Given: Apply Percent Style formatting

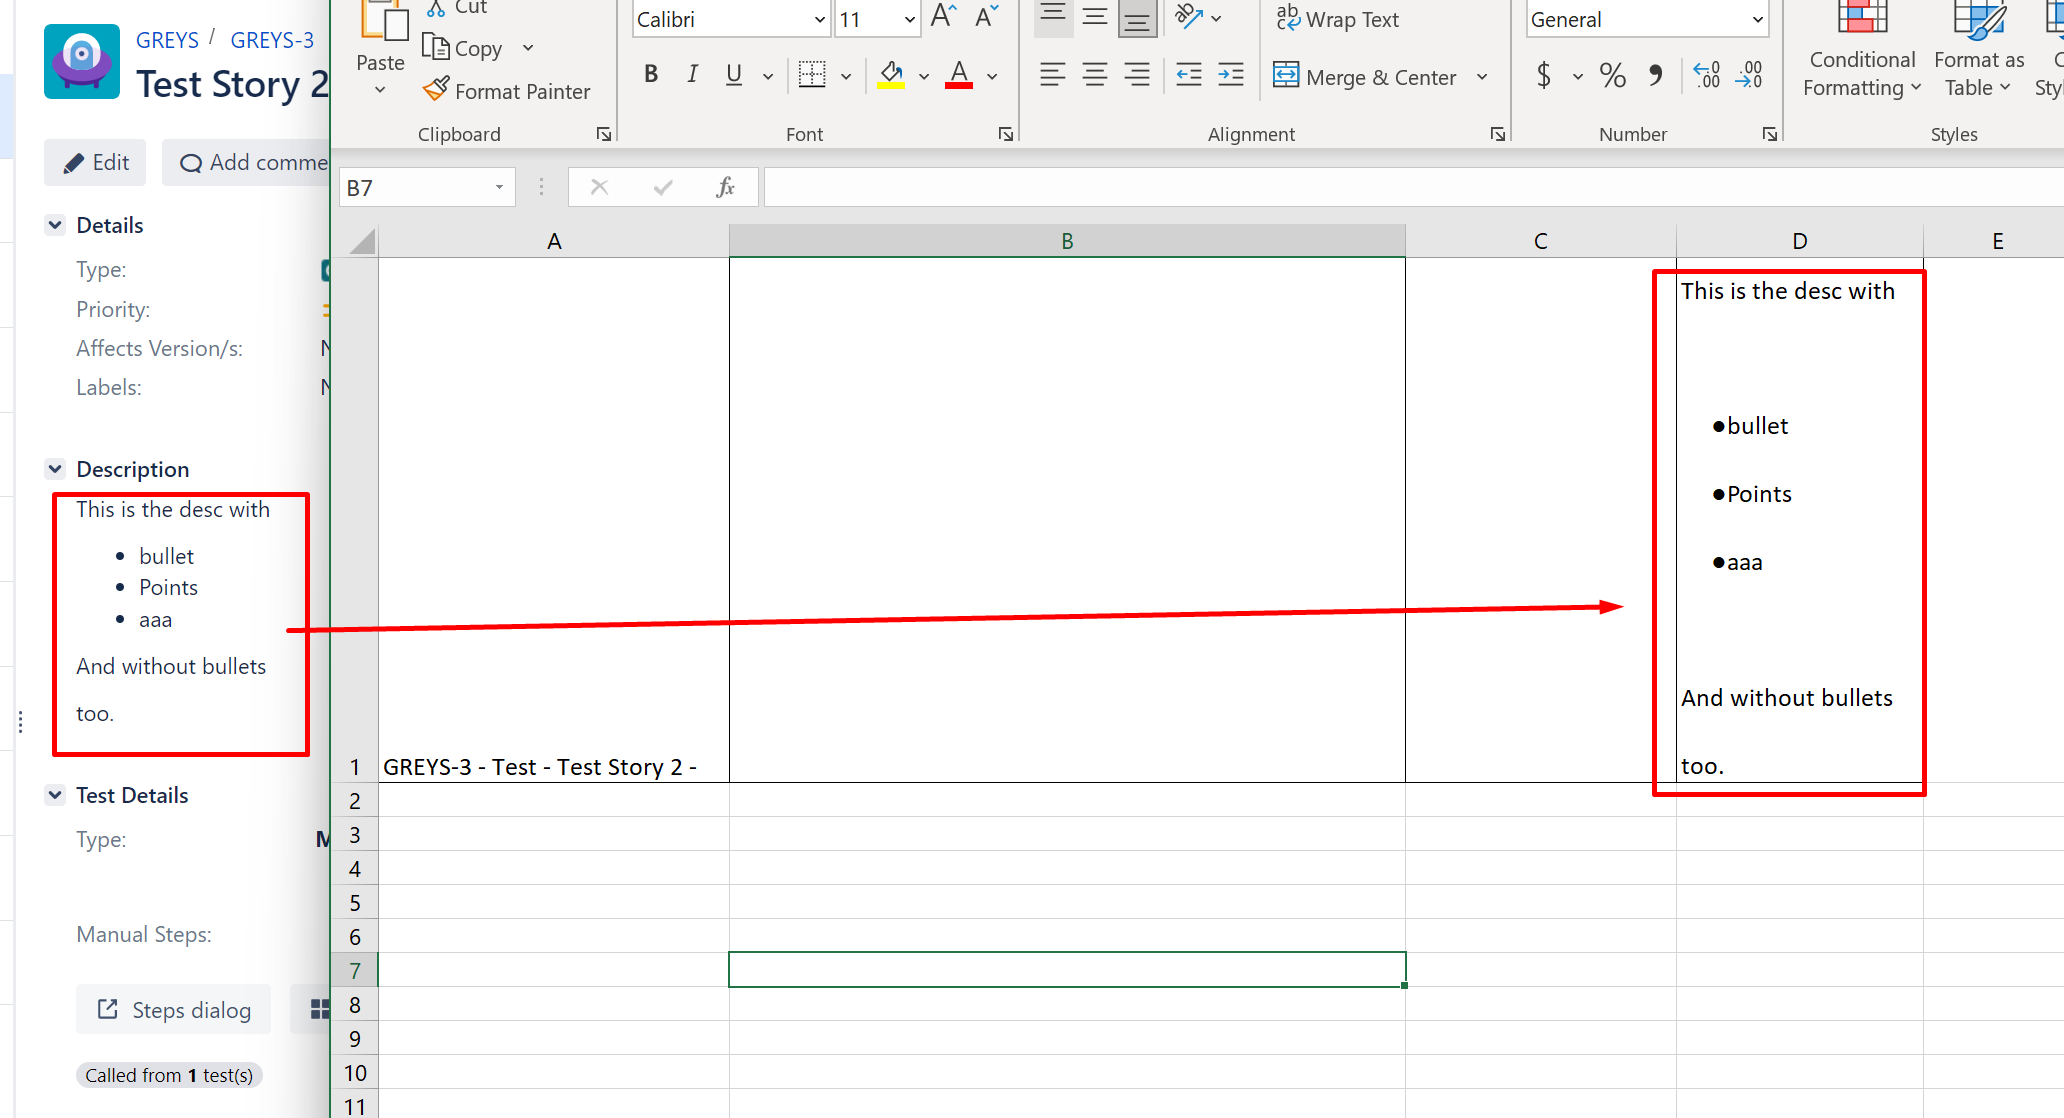Looking at the screenshot, I should pos(1612,75).
